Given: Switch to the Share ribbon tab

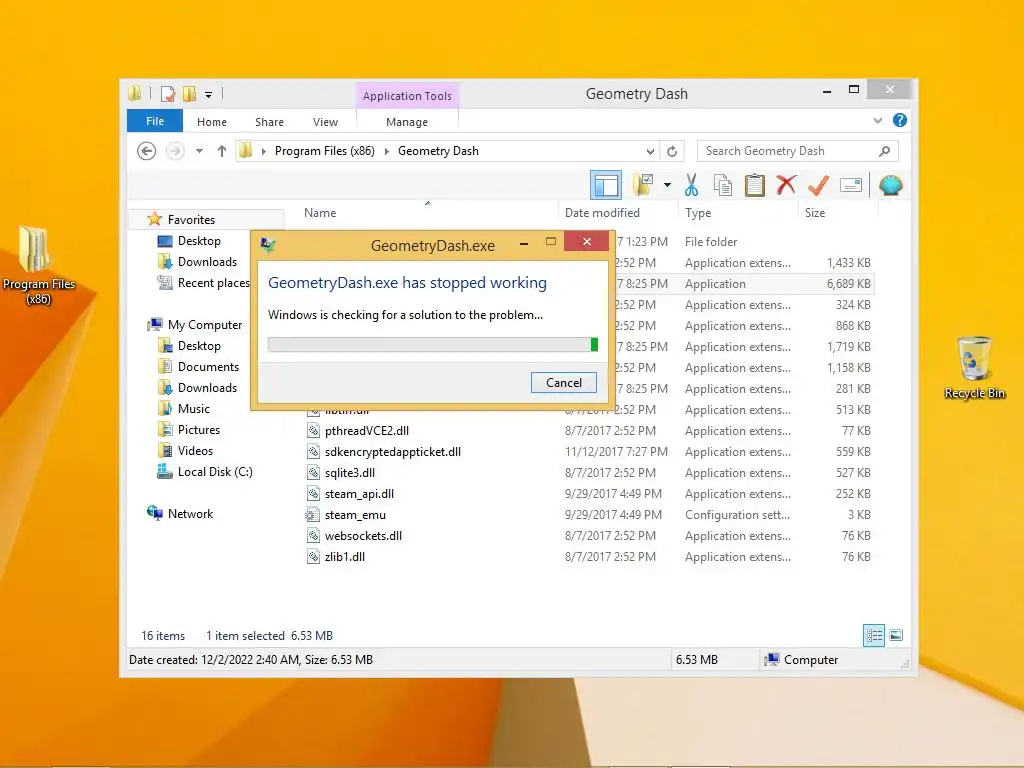Looking at the screenshot, I should tap(269, 121).
